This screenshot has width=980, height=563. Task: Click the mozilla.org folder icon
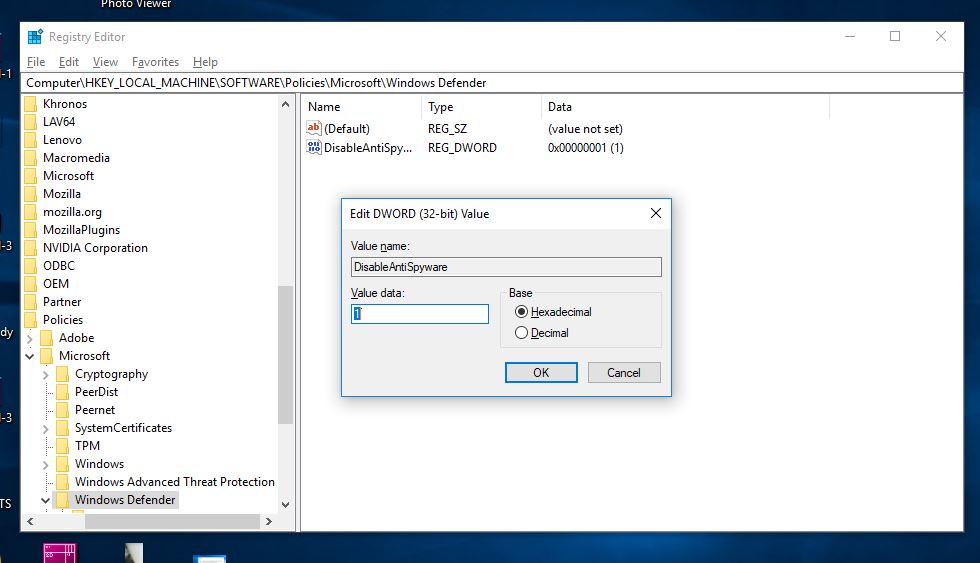click(31, 212)
